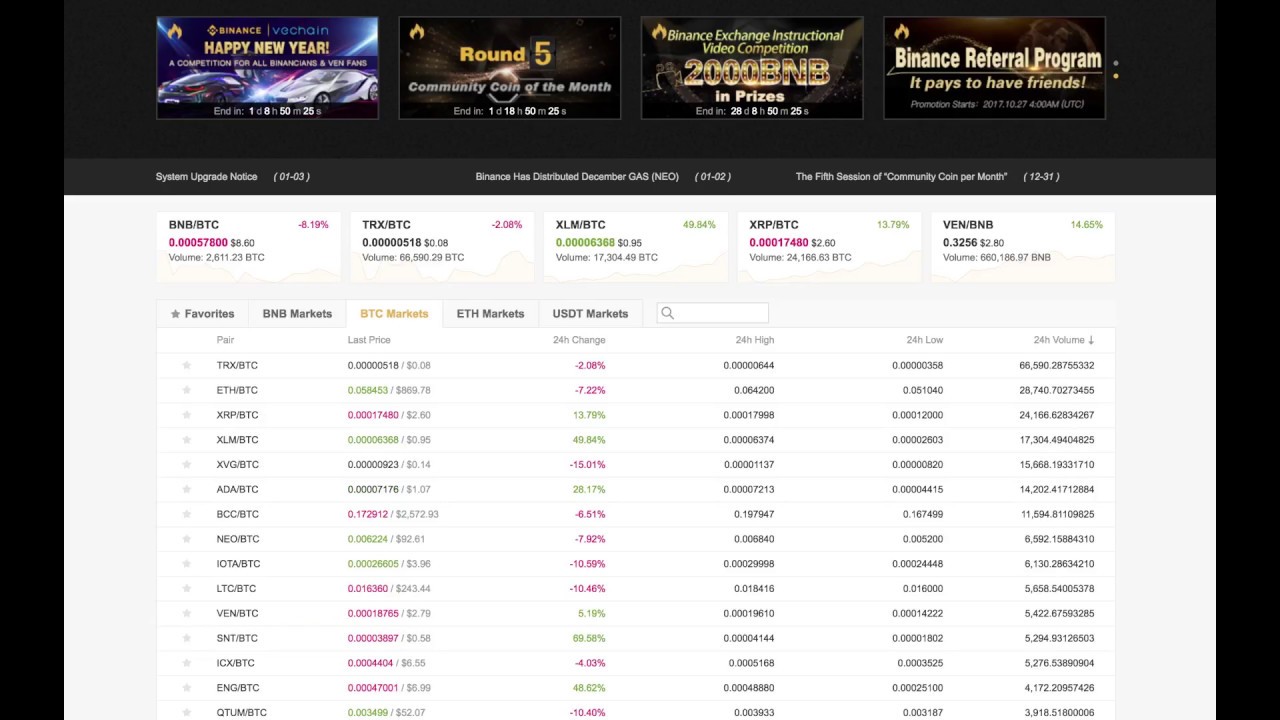Image resolution: width=1280 pixels, height=720 pixels.
Task: Sort by 24h Low column header
Action: pos(925,340)
